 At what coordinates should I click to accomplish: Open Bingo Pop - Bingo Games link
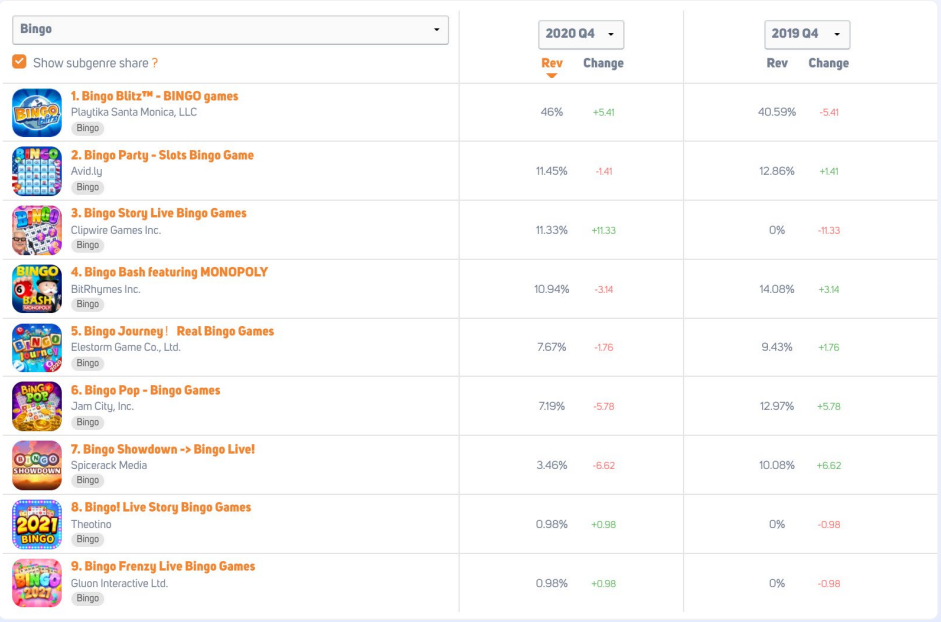[x=145, y=390]
